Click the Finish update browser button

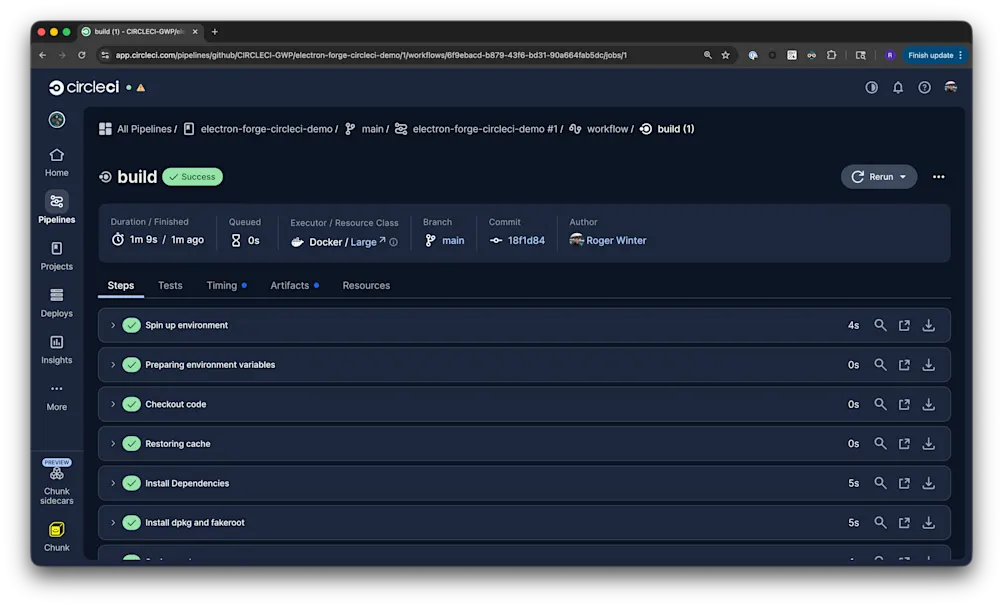[935, 55]
